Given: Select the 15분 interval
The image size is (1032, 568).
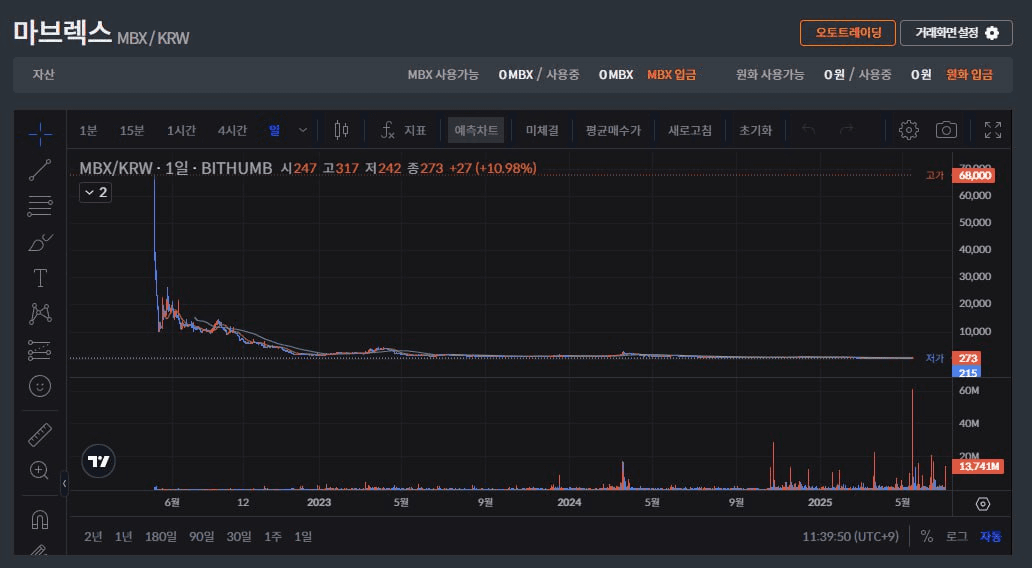Looking at the screenshot, I should coord(132,130).
